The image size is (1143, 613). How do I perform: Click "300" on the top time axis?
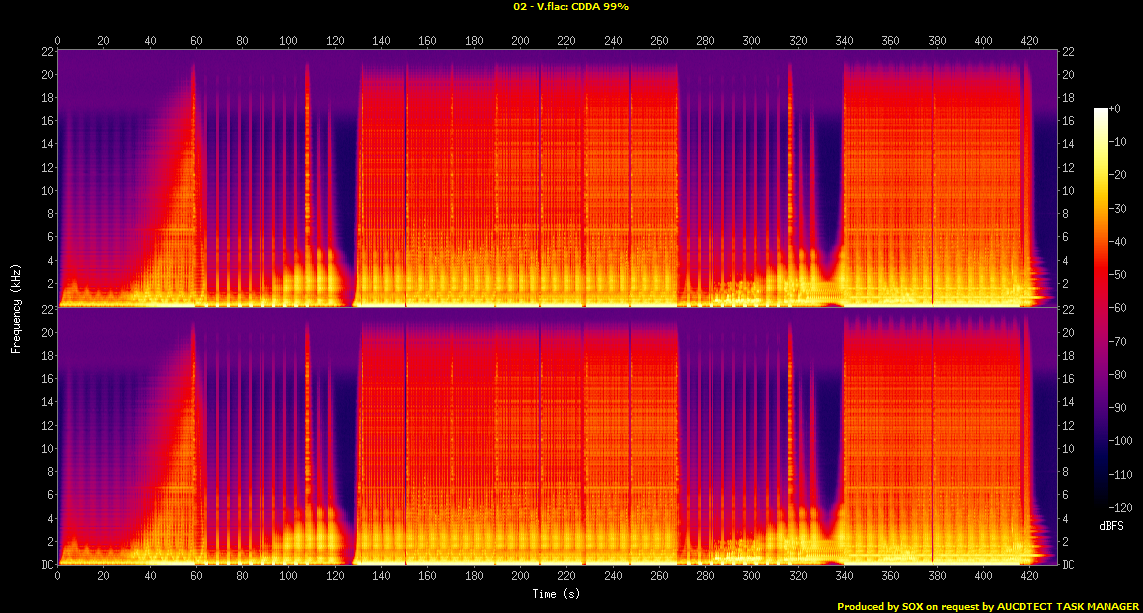(752, 41)
